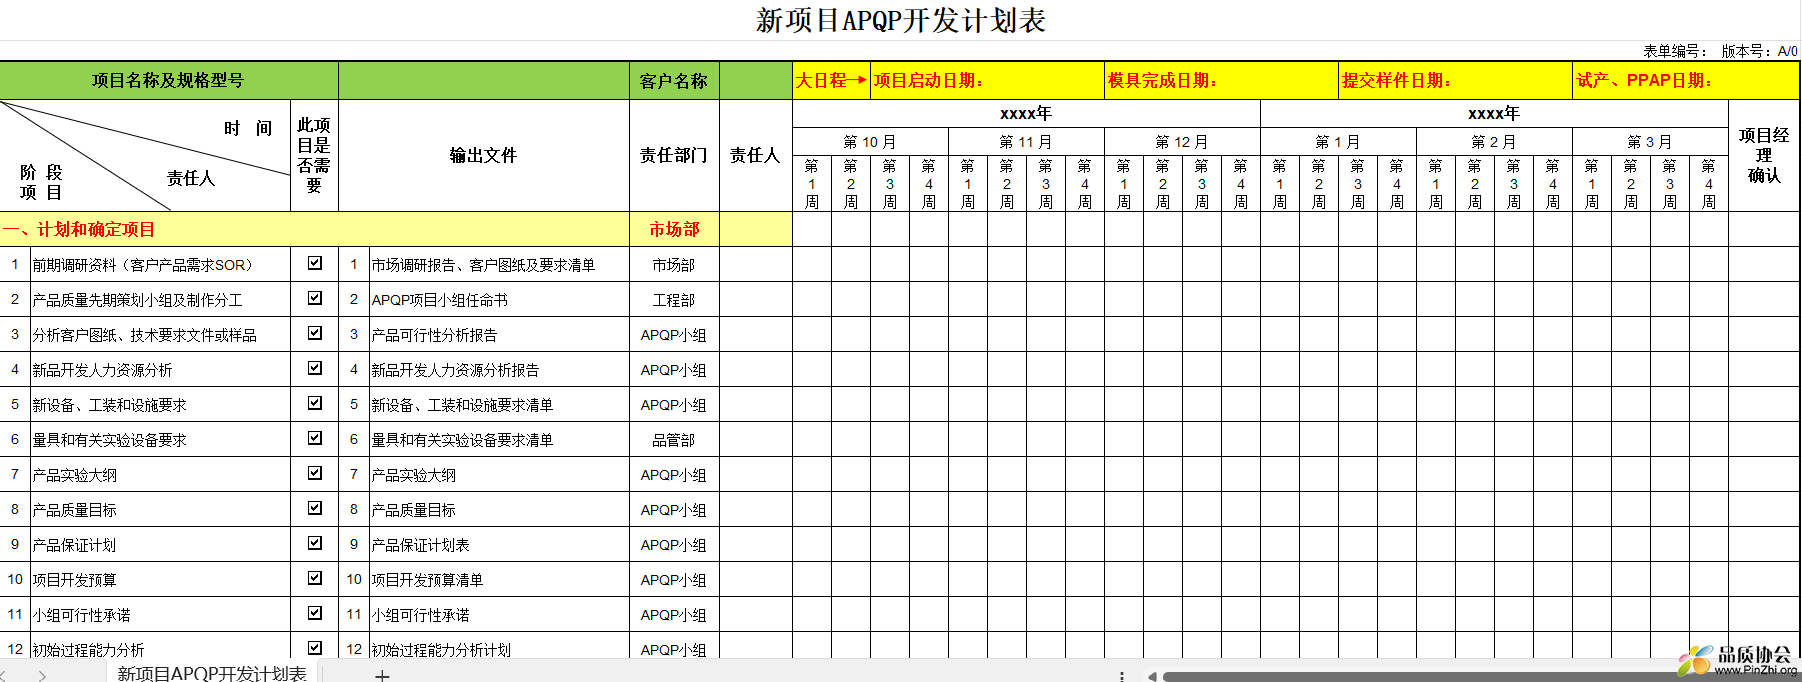Image resolution: width=1802 pixels, height=682 pixels.
Task: Select the 第1周 cell under 第 10 月
Action: (812, 184)
